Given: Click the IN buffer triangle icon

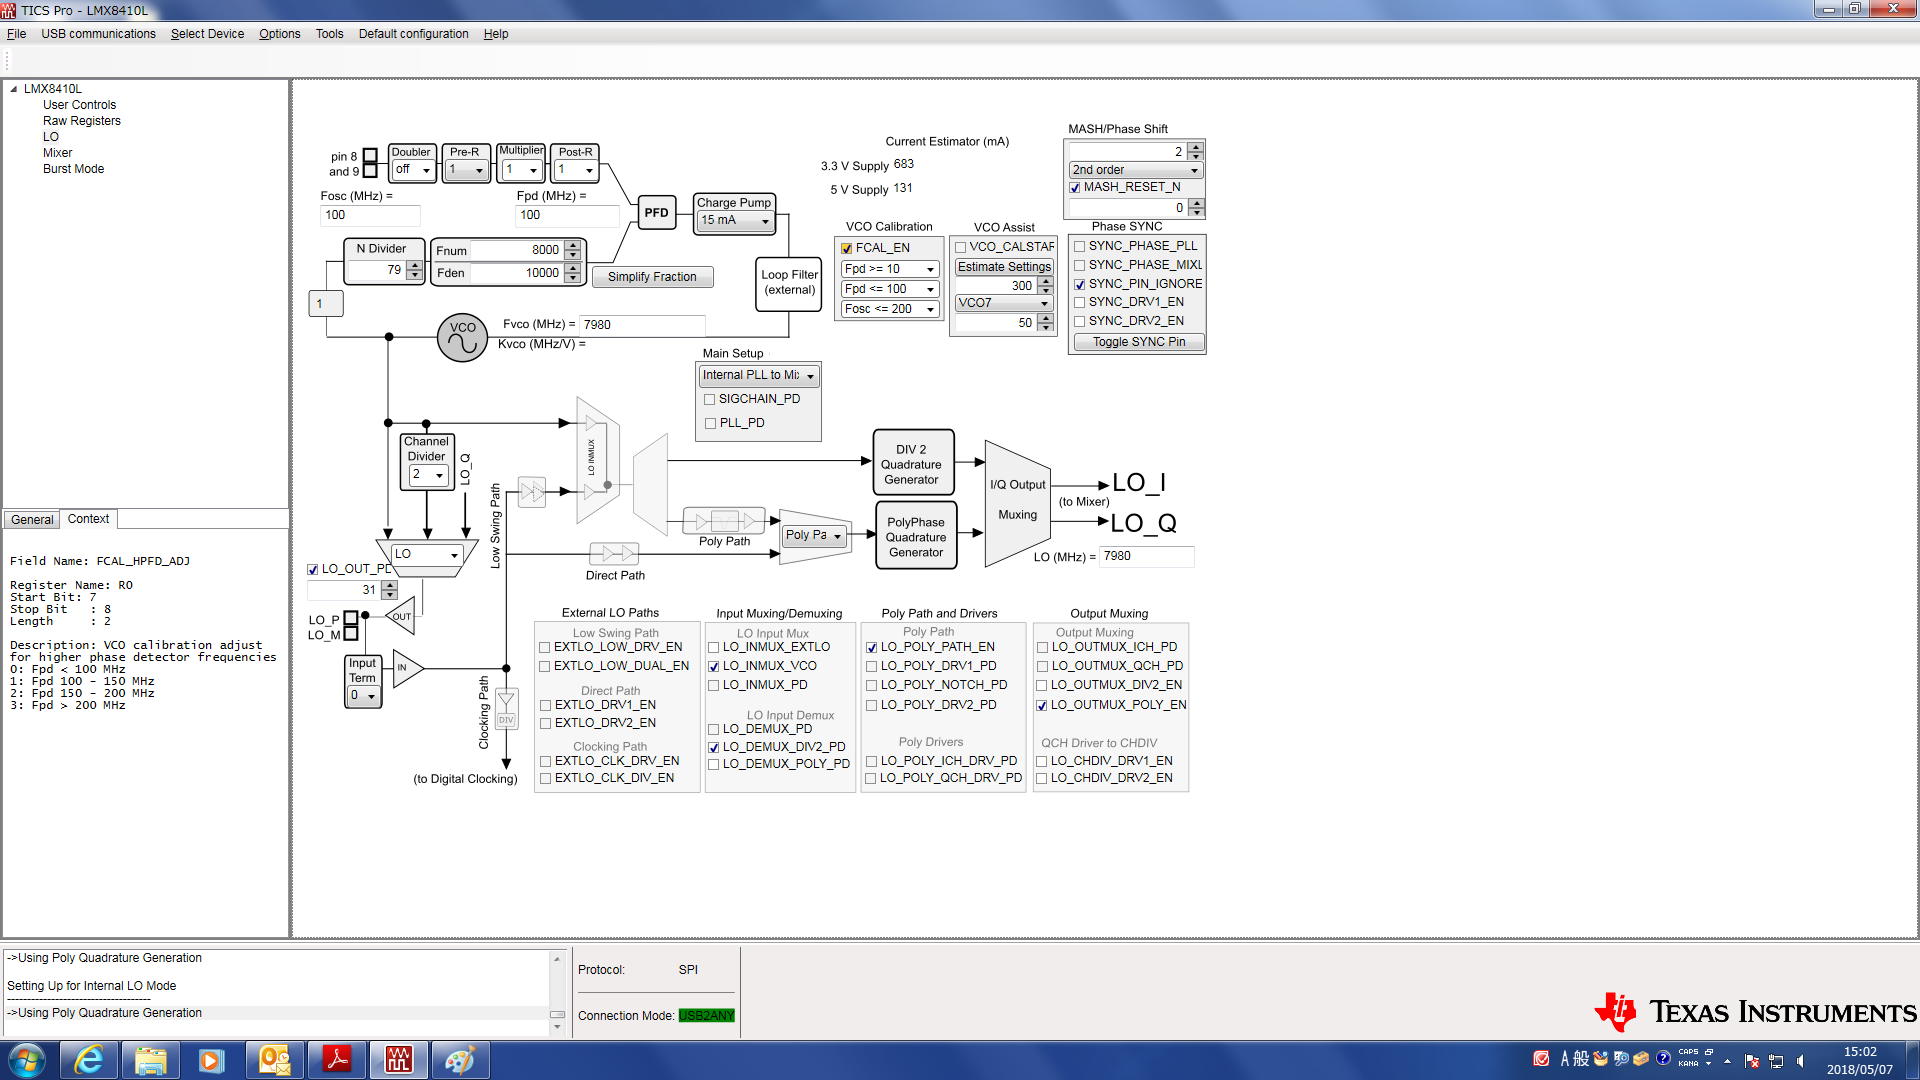Looking at the screenshot, I should pos(407,667).
